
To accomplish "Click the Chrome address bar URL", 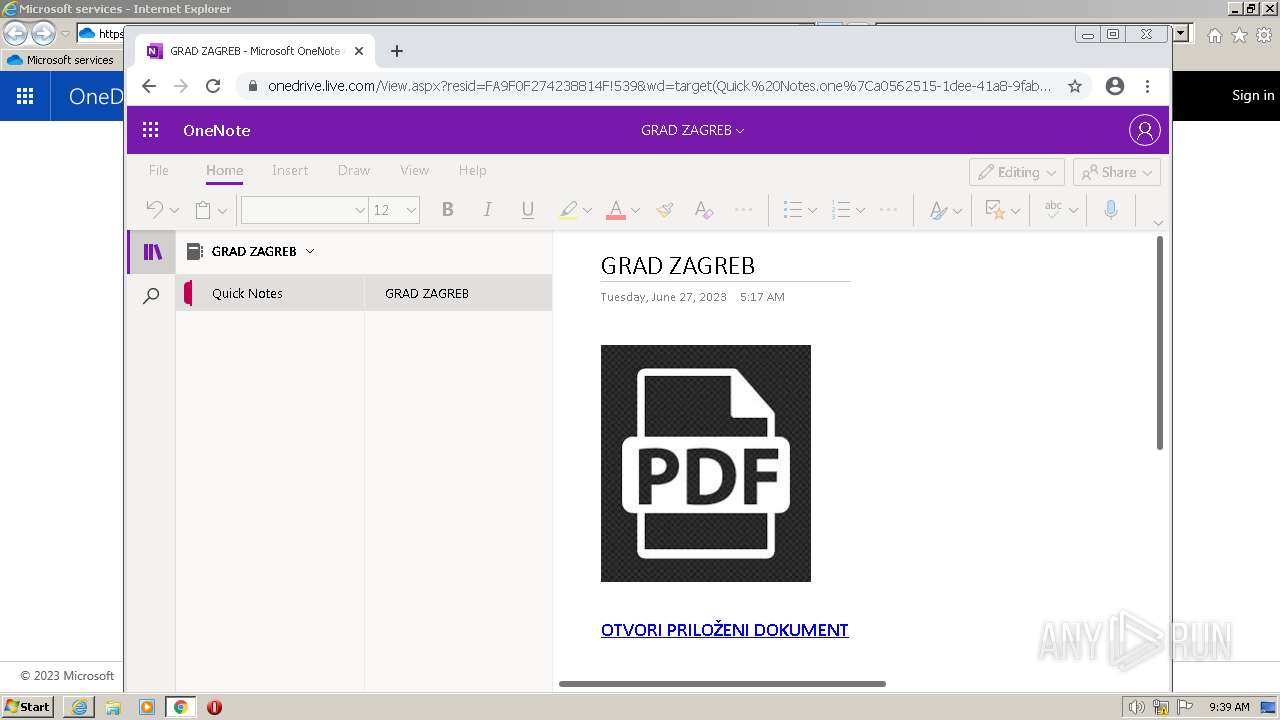I will (x=659, y=86).
